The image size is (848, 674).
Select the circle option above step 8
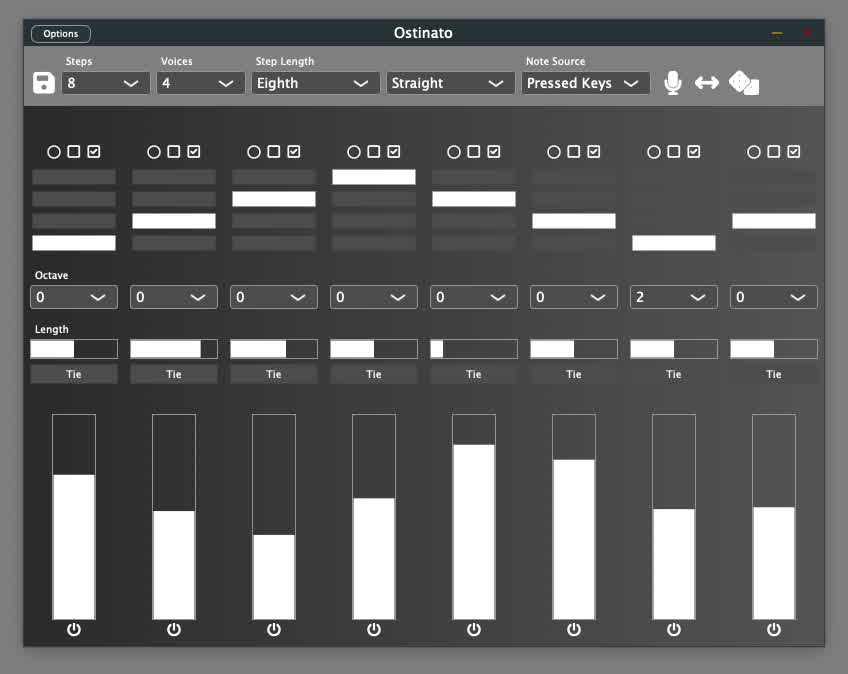[x=754, y=152]
